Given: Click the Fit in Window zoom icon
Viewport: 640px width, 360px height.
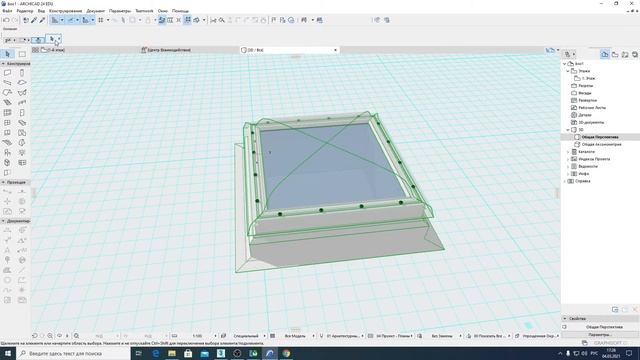Looking at the screenshot, I should point(76,336).
